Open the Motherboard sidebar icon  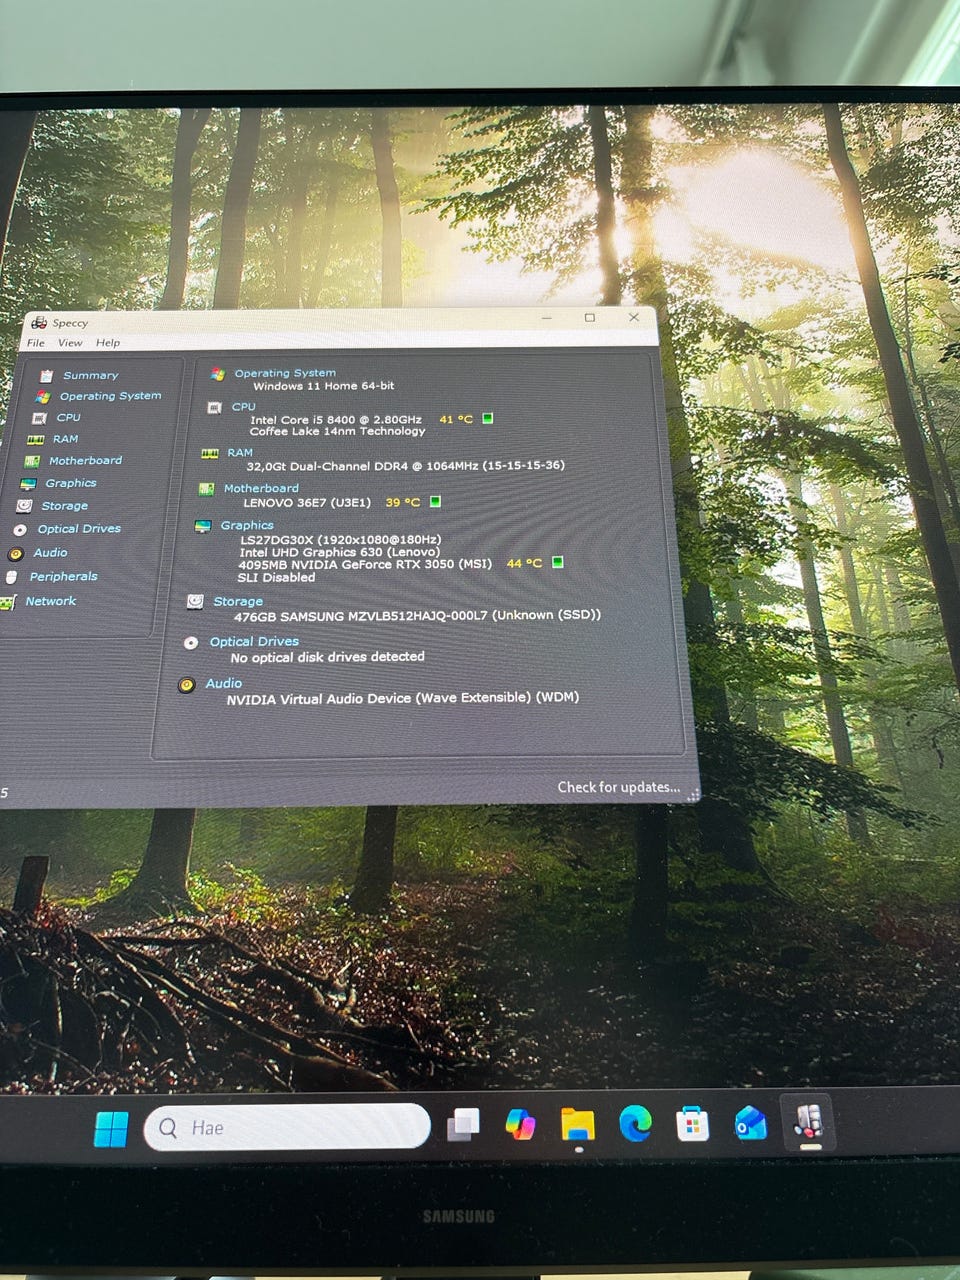pos(32,462)
